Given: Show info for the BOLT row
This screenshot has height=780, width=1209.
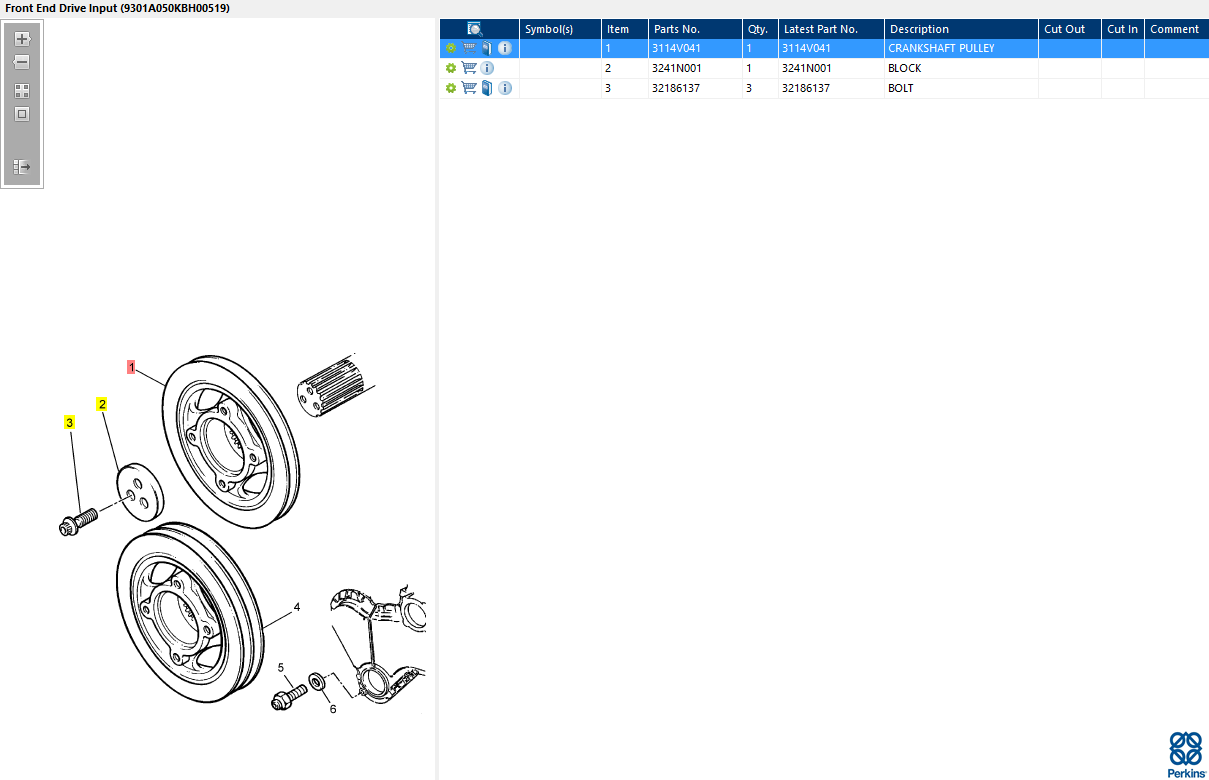Looking at the screenshot, I should coord(505,88).
